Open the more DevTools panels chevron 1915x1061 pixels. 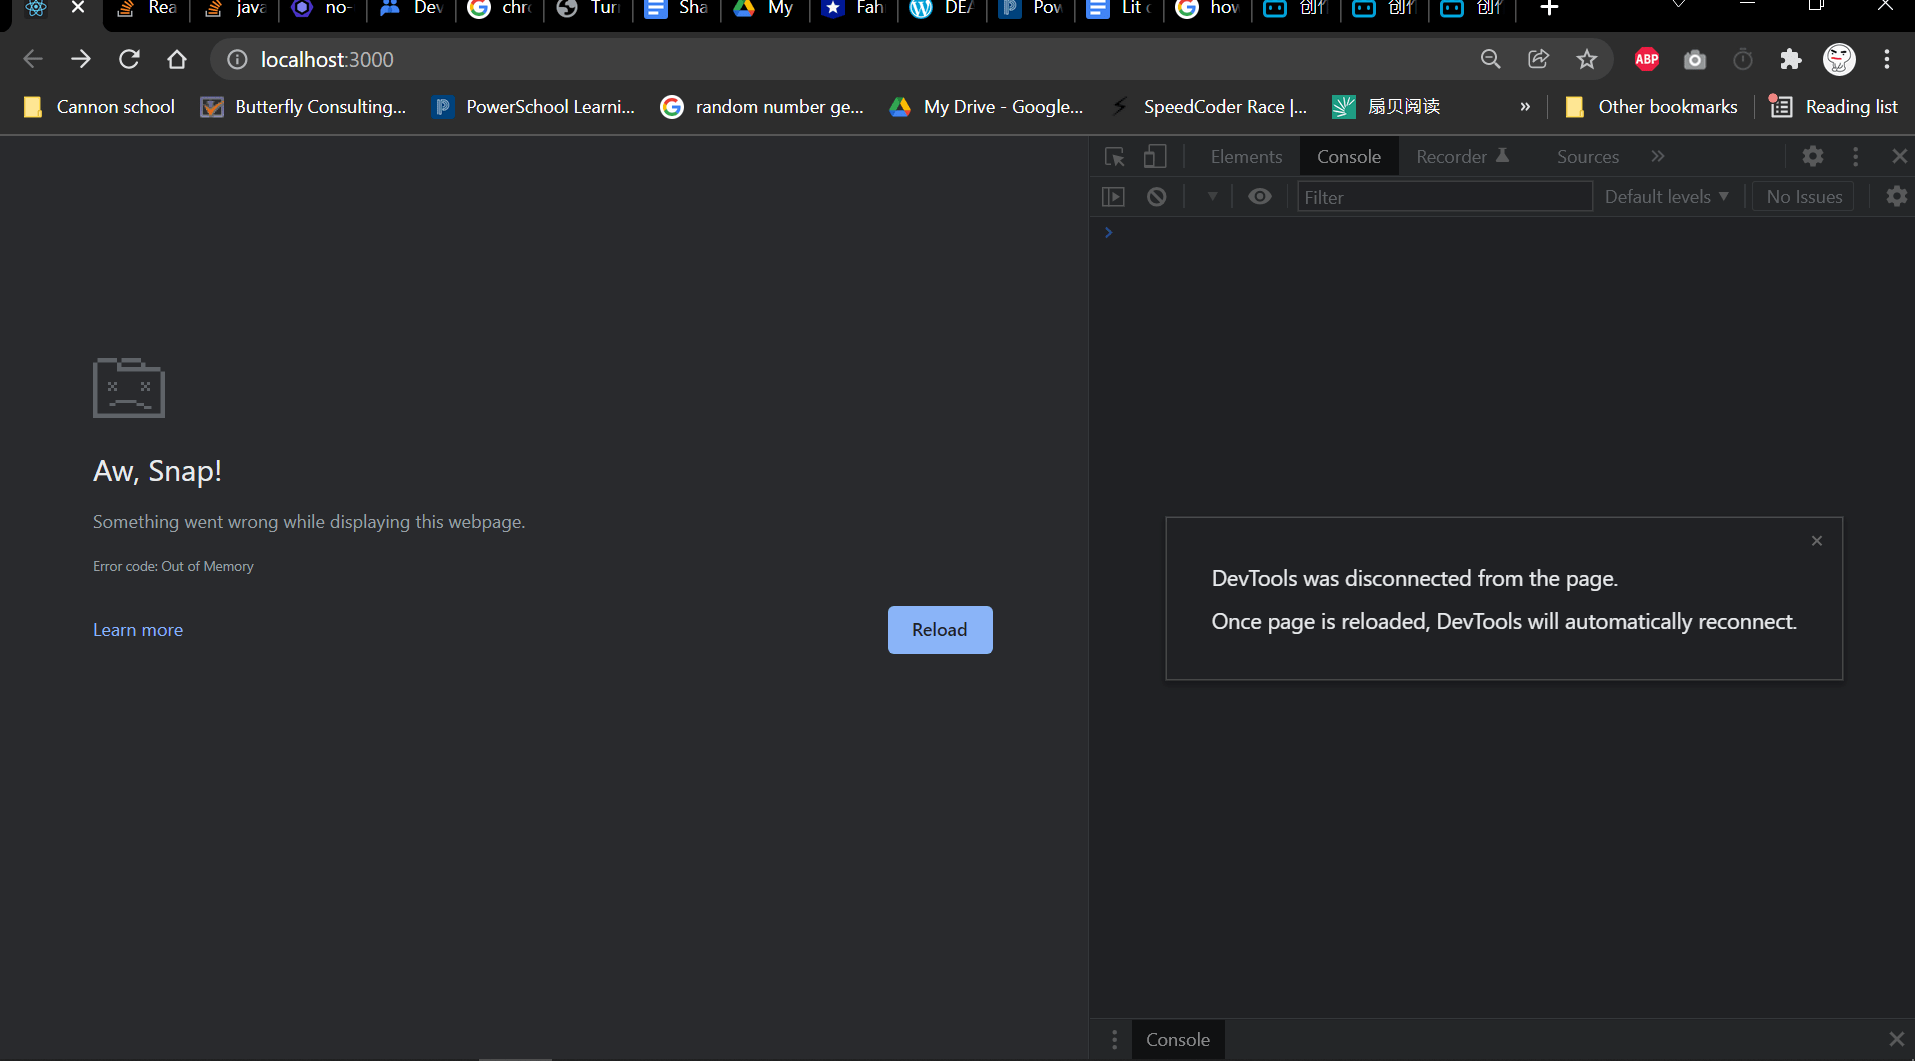[x=1657, y=156]
